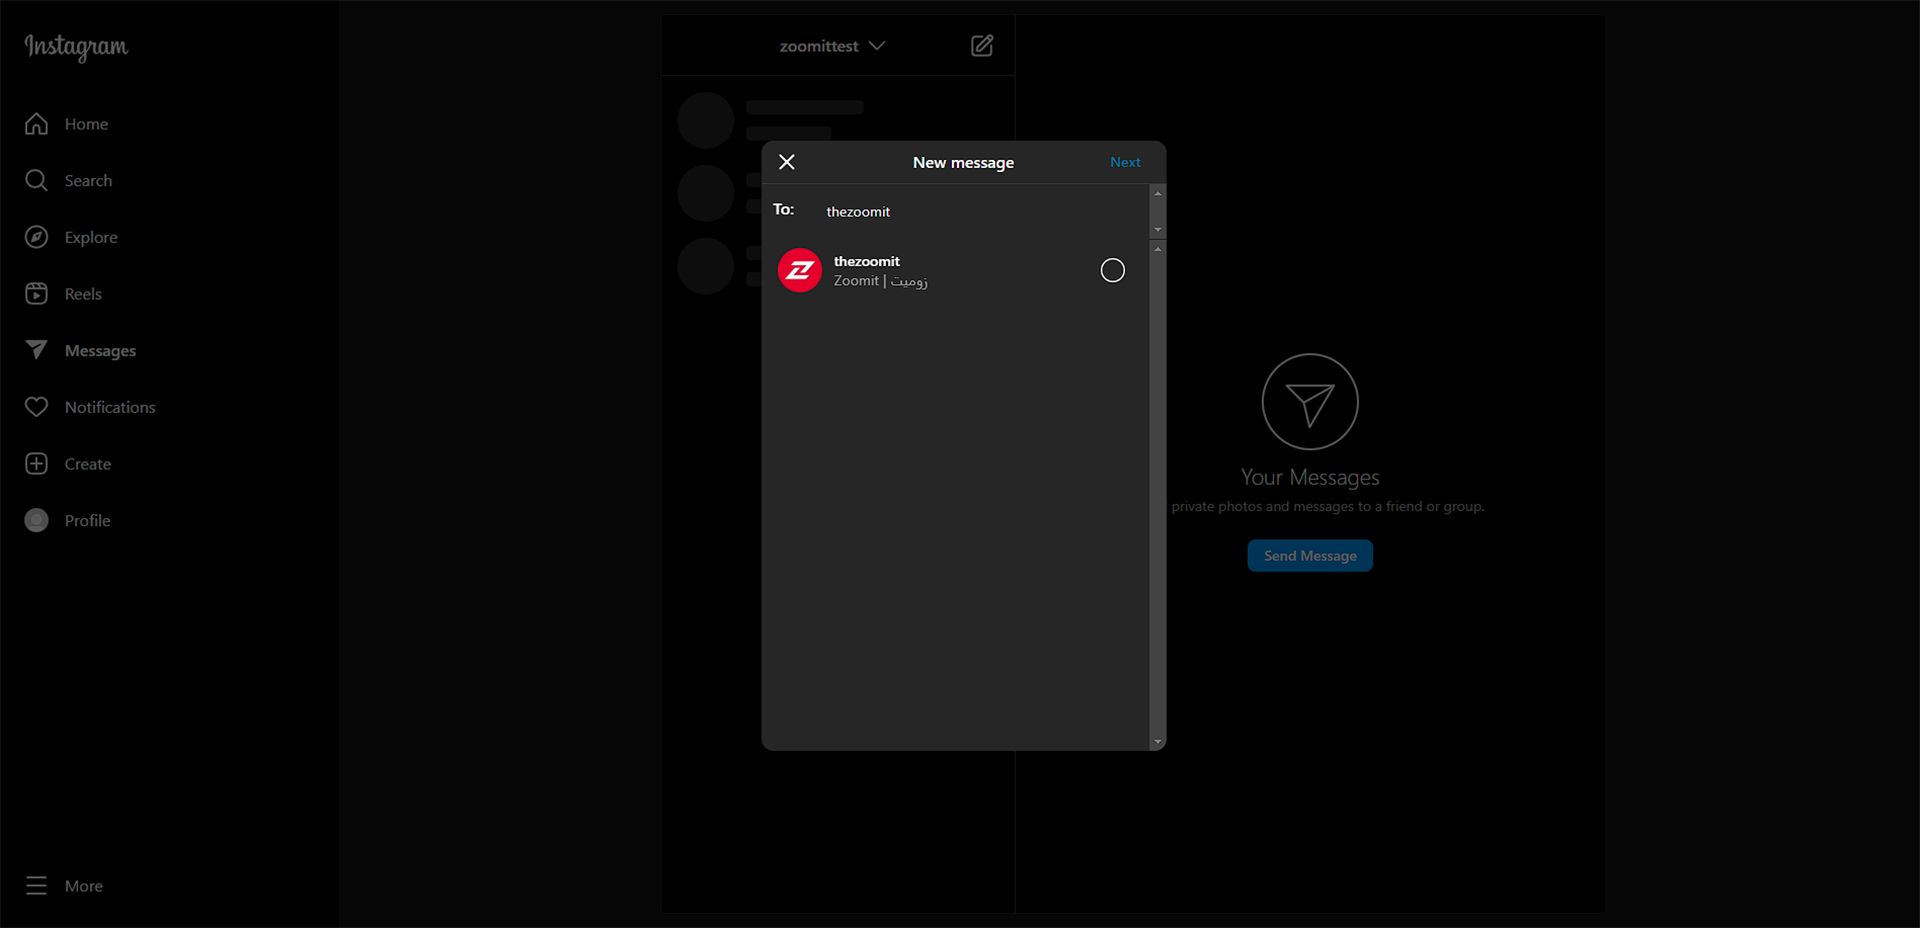Image resolution: width=1920 pixels, height=928 pixels.
Task: Click the Notifications heart icon
Action: 36,407
